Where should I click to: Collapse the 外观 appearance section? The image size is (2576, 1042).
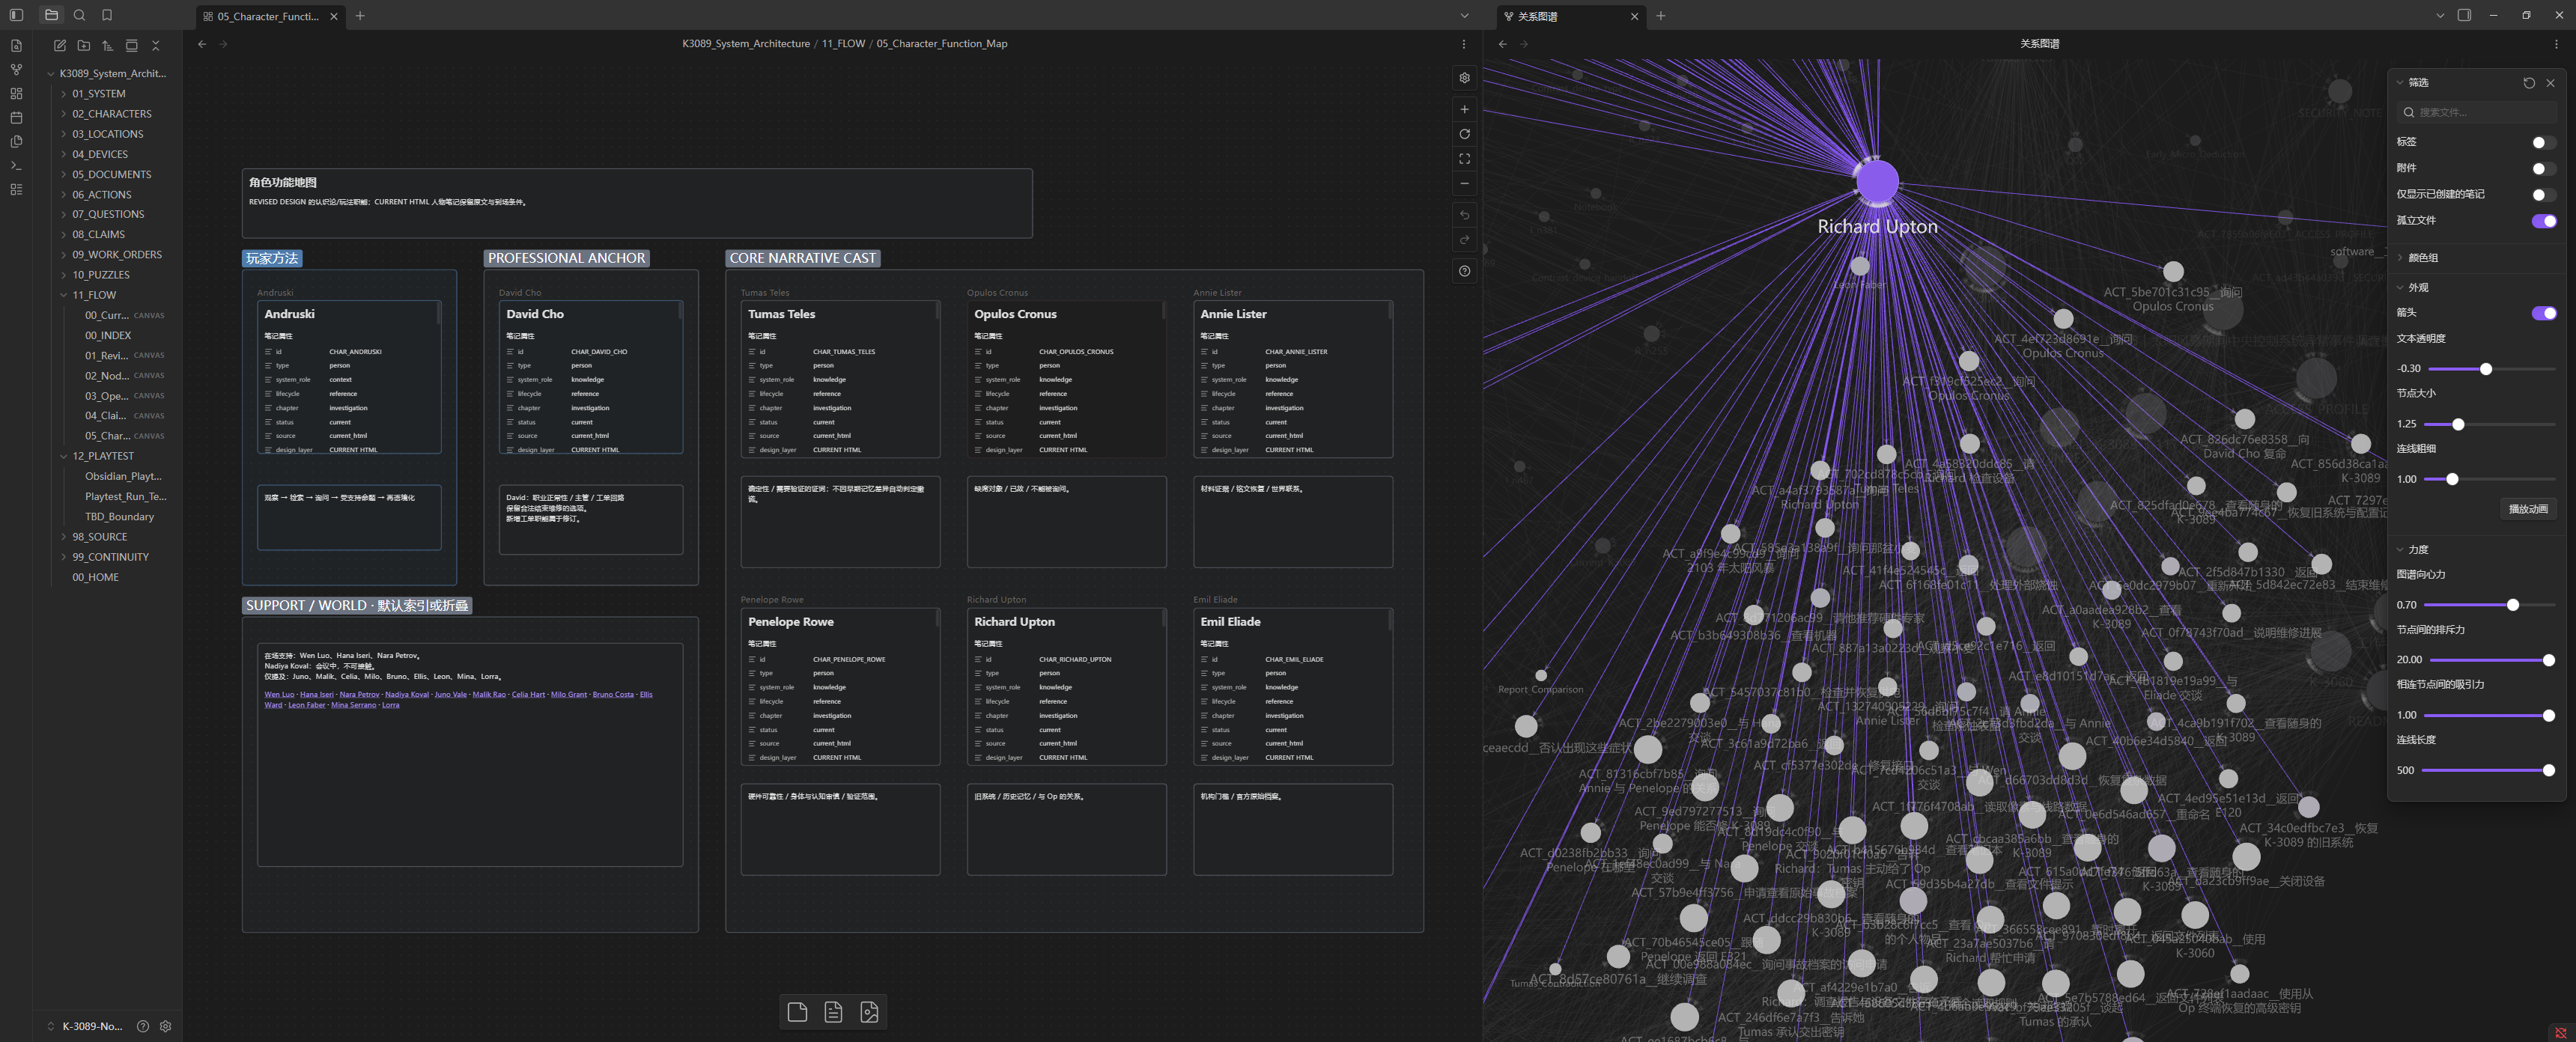pyautogui.click(x=2417, y=288)
